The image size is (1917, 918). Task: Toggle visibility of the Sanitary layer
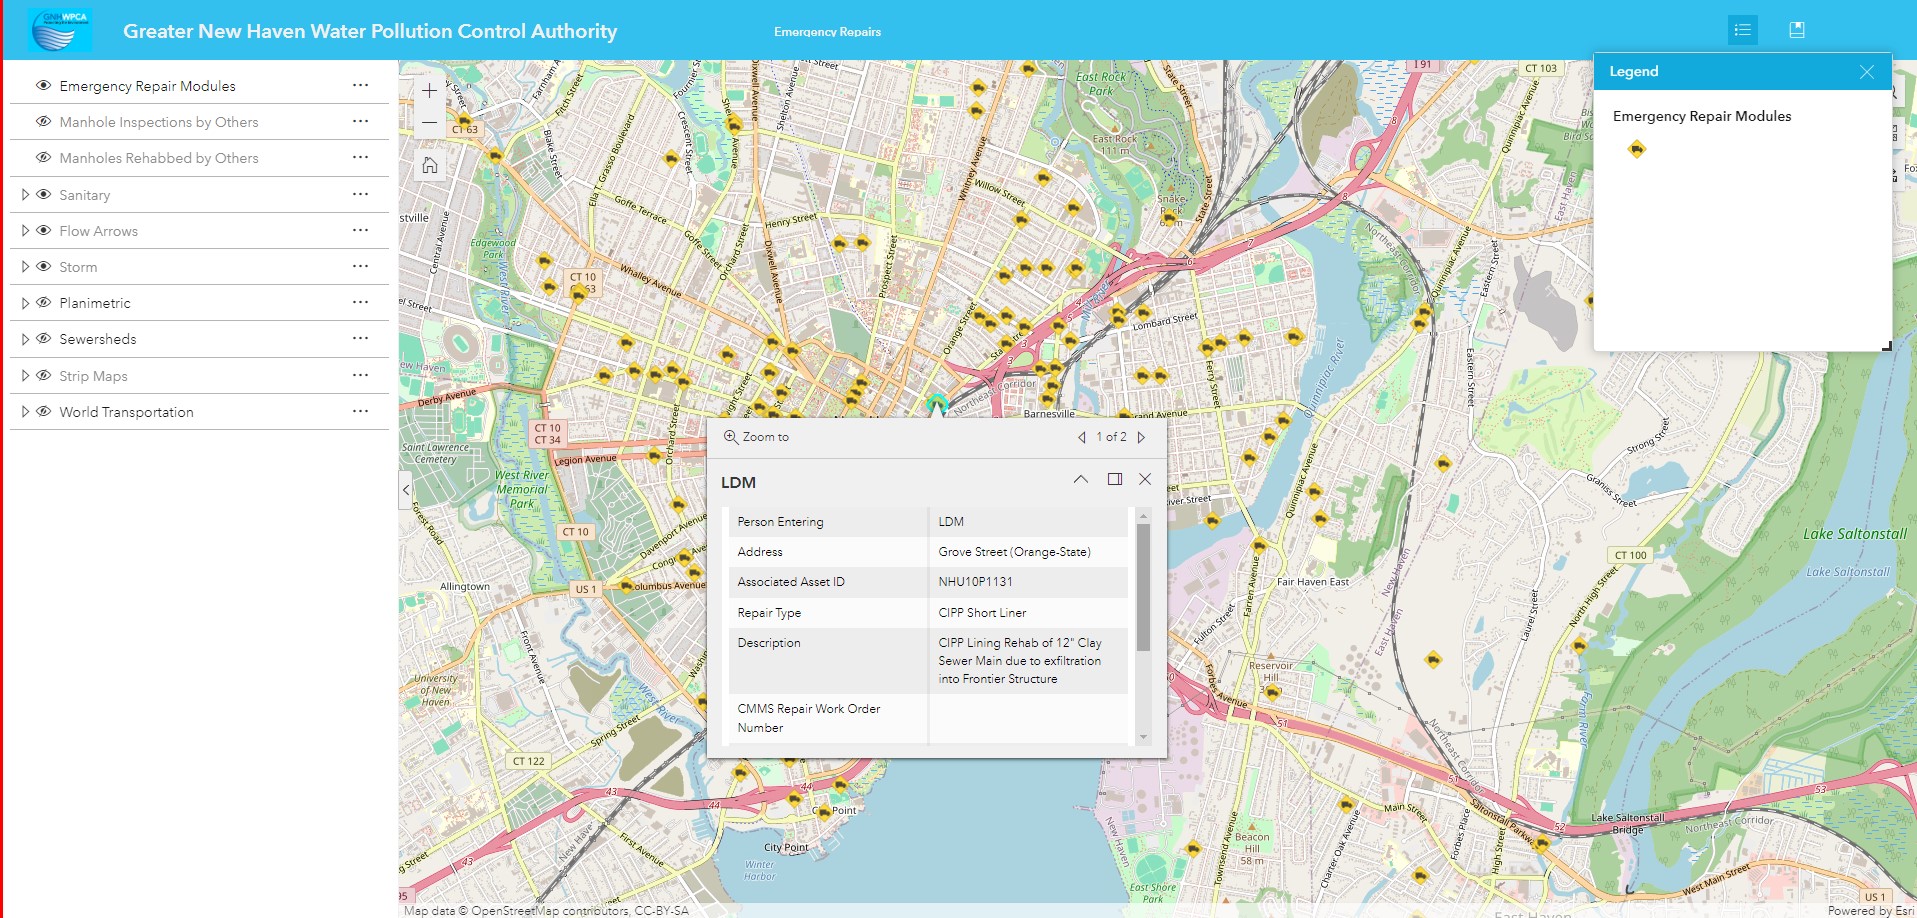(x=43, y=194)
